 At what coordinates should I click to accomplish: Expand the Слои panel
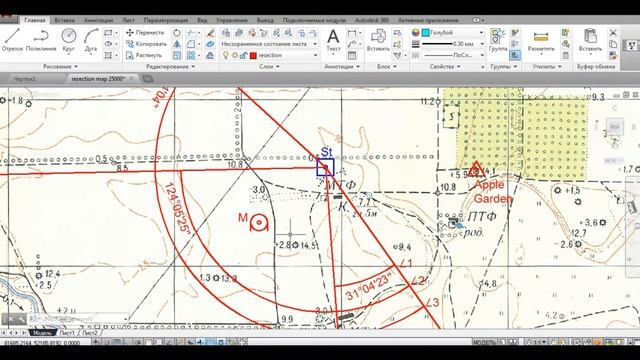click(x=269, y=66)
